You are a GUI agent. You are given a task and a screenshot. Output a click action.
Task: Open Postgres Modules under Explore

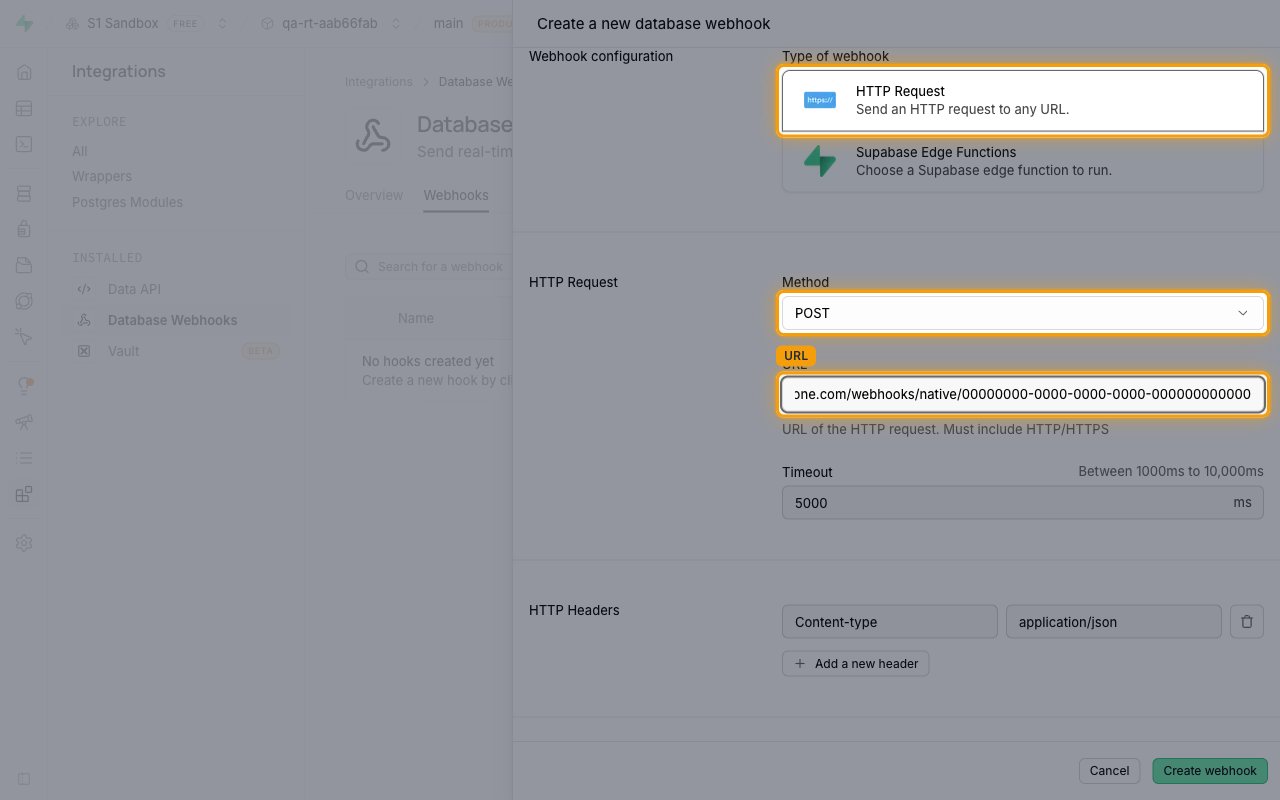[x=127, y=202]
